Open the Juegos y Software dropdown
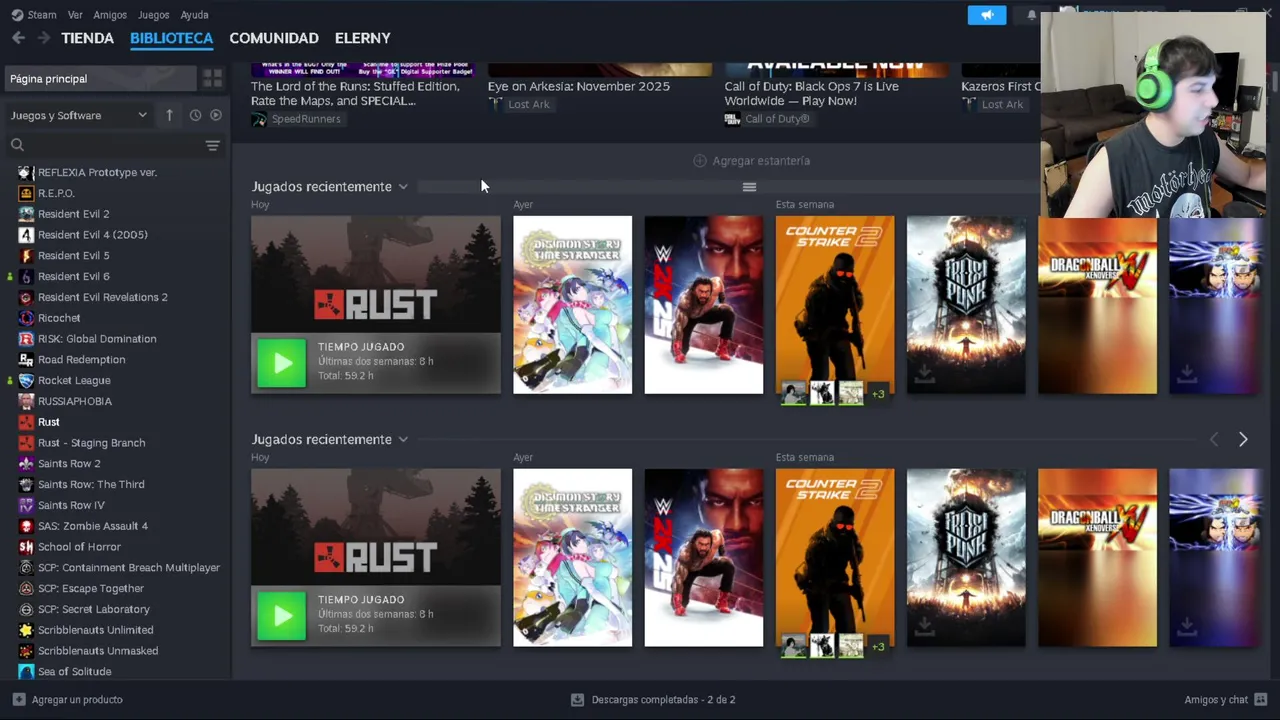Screen dimensions: 1280x720 point(78,115)
